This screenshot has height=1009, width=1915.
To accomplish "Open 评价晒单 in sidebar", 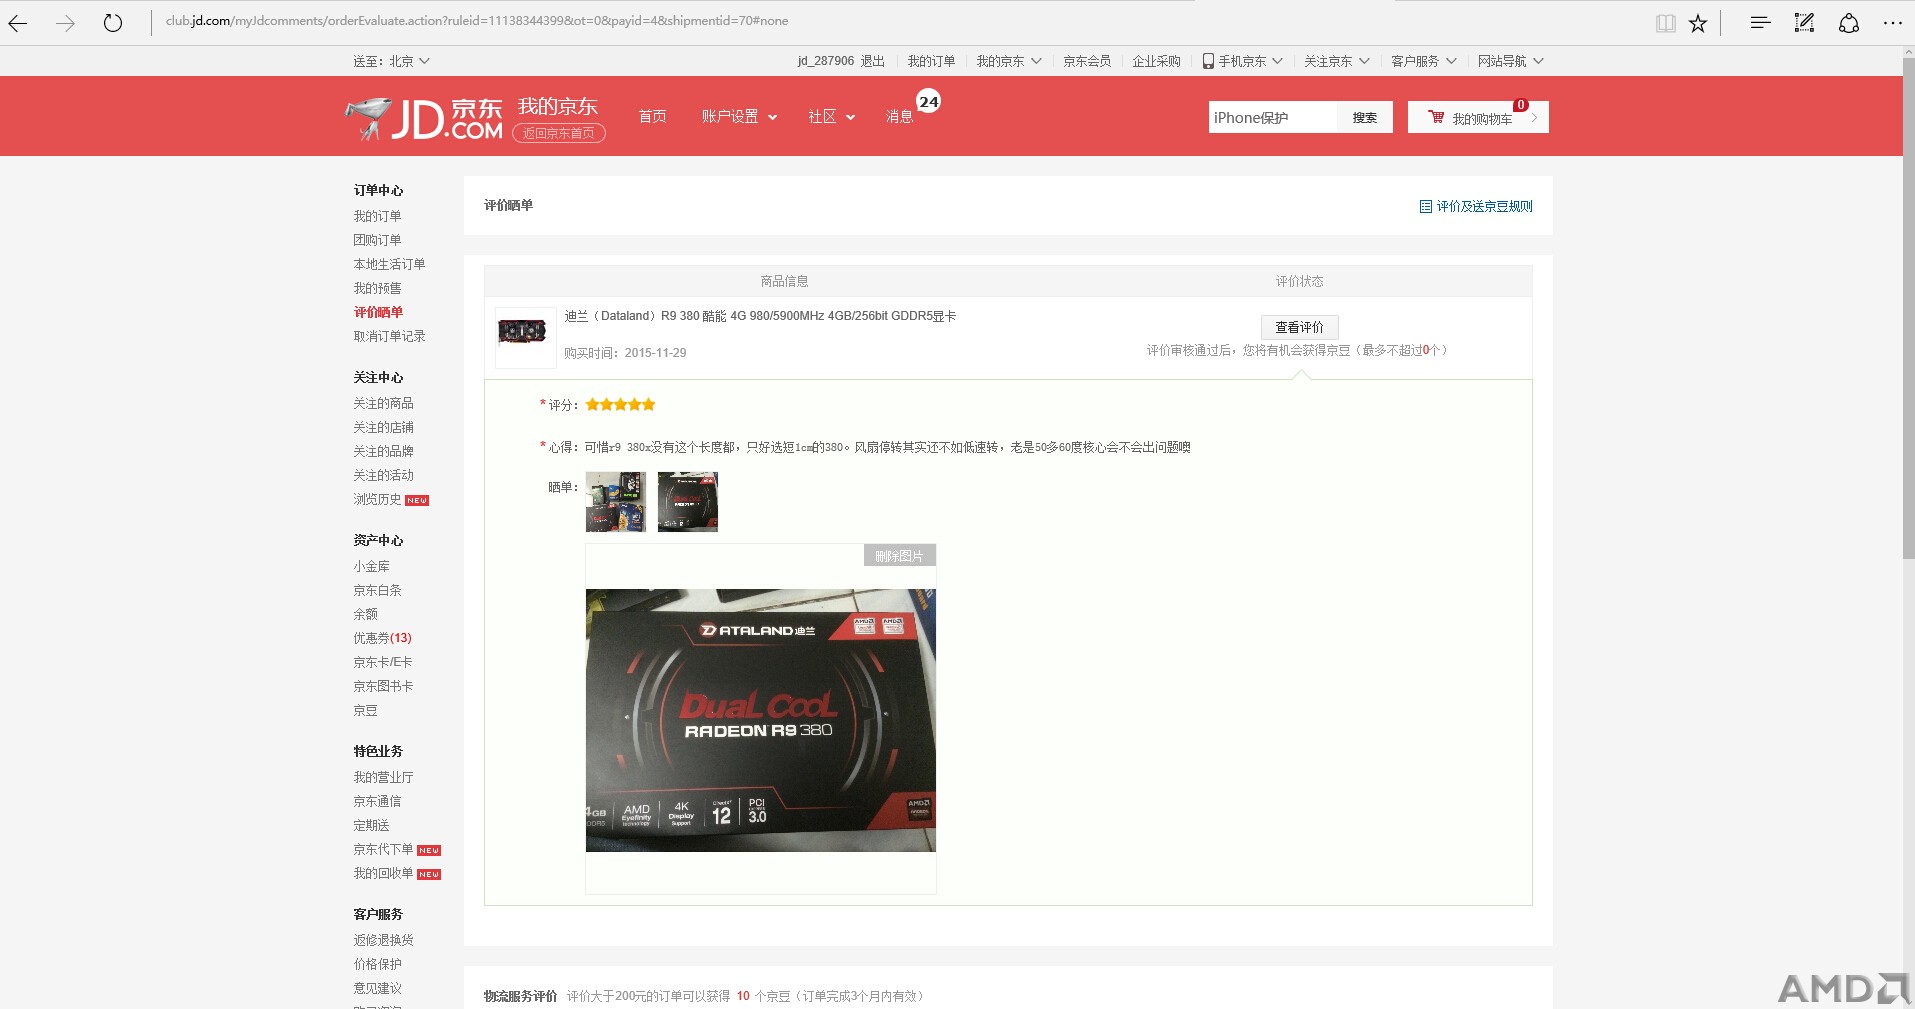I will point(378,312).
